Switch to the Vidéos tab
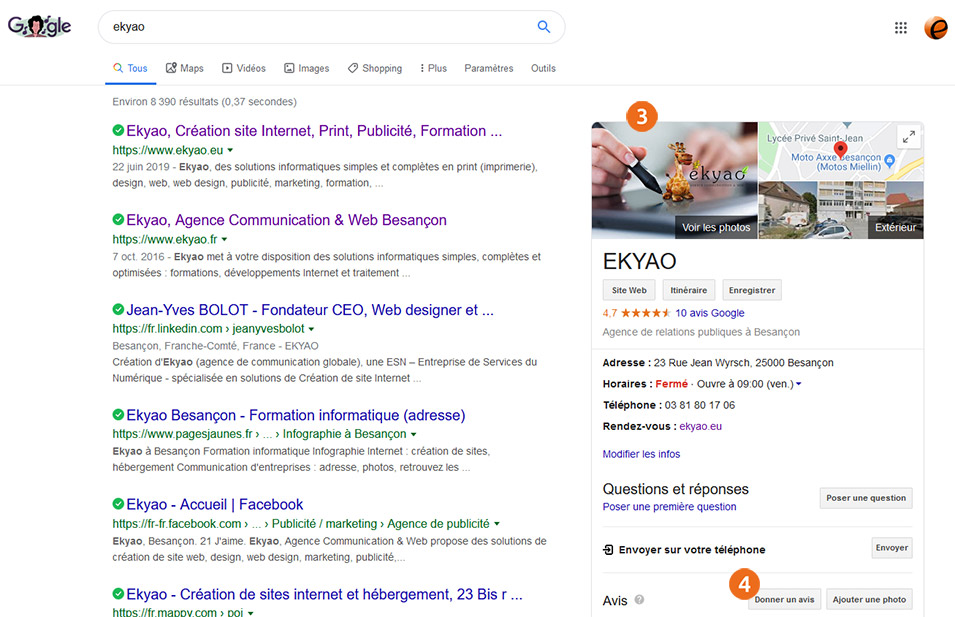The height and width of the screenshot is (617, 955). click(244, 68)
